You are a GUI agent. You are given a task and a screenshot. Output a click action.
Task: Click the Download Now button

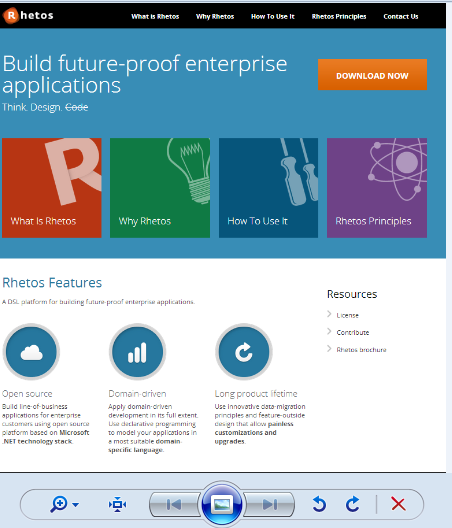pos(372,75)
